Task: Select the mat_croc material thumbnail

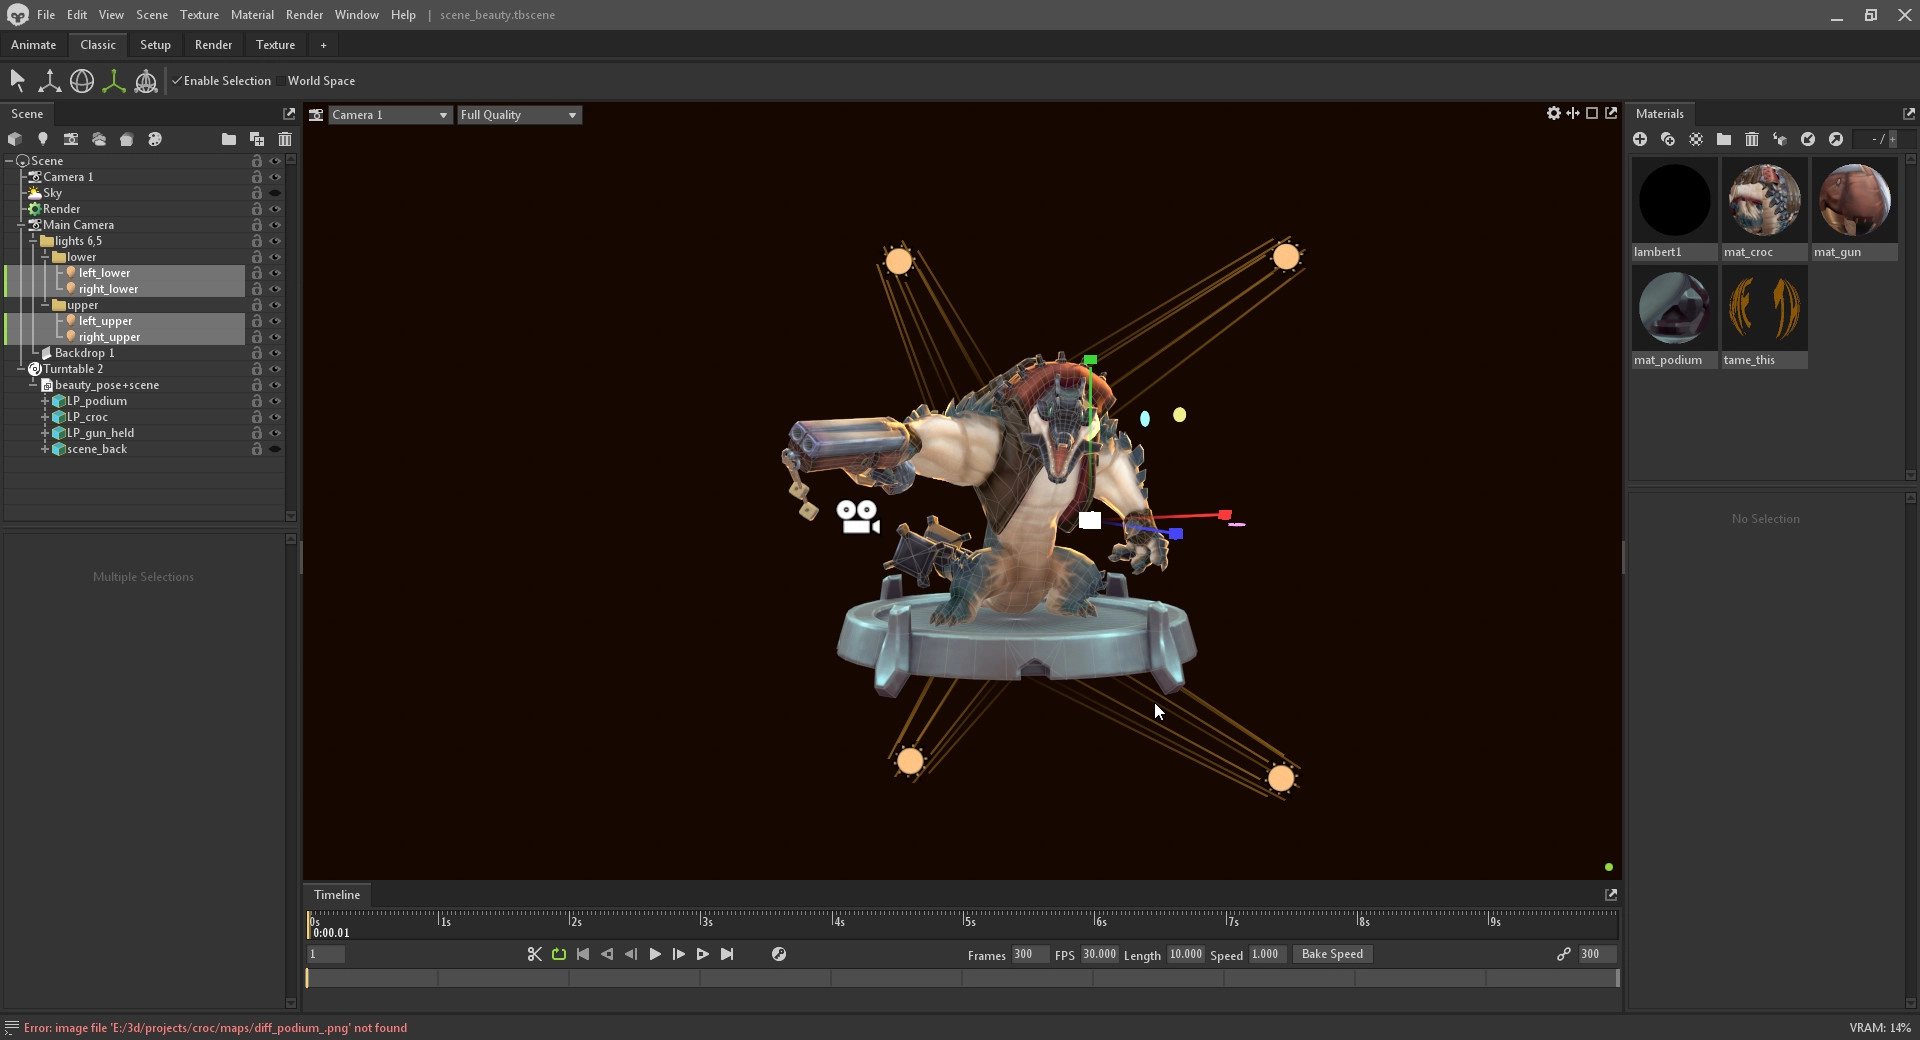Action: pos(1764,200)
